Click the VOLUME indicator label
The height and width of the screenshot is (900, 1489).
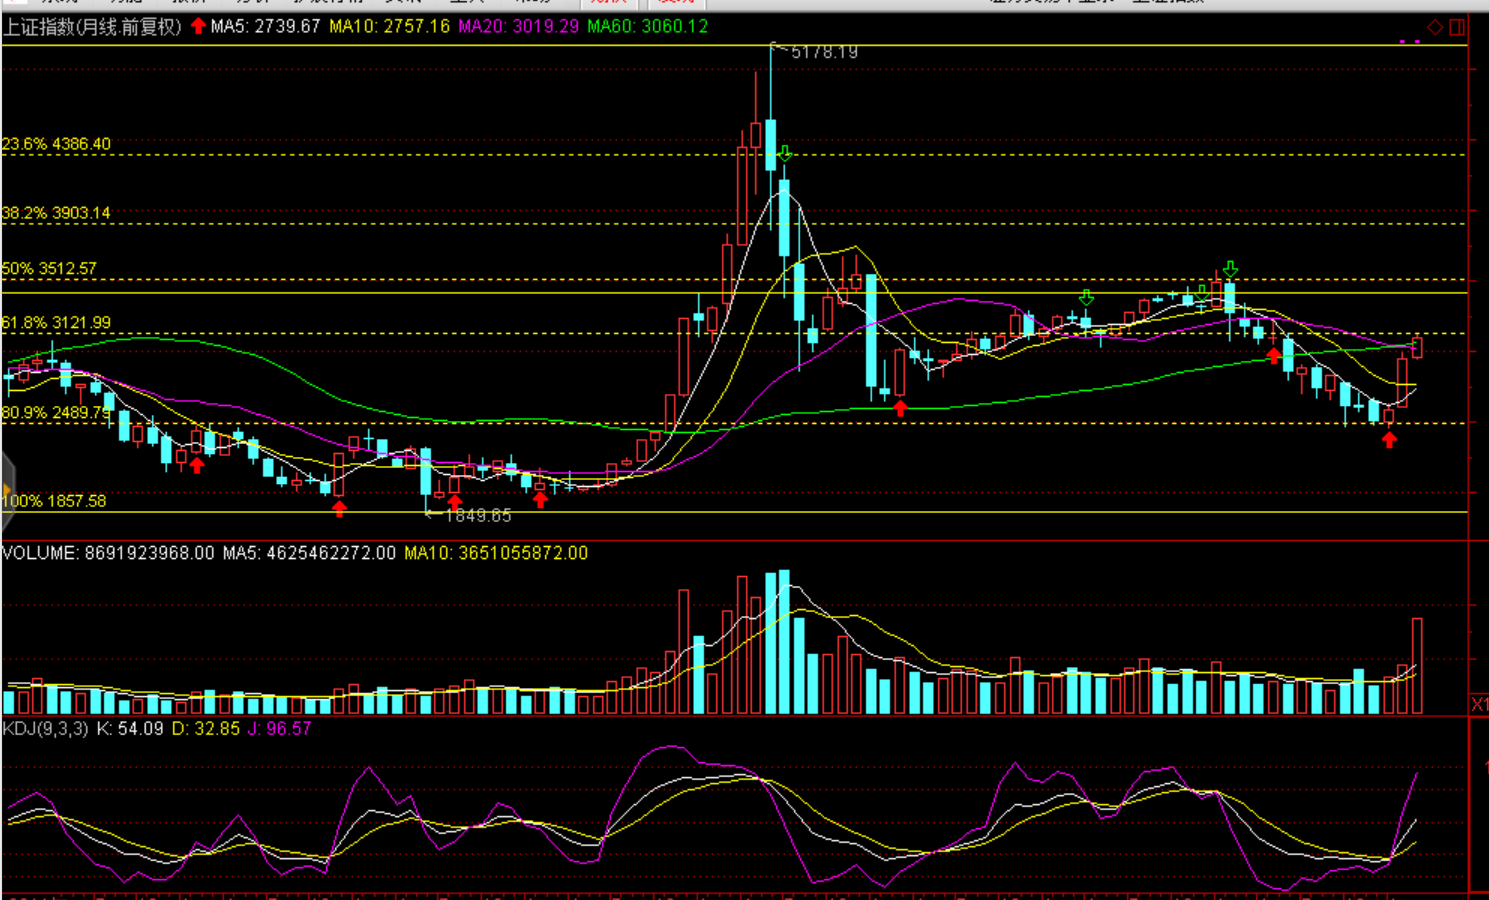click(40, 553)
